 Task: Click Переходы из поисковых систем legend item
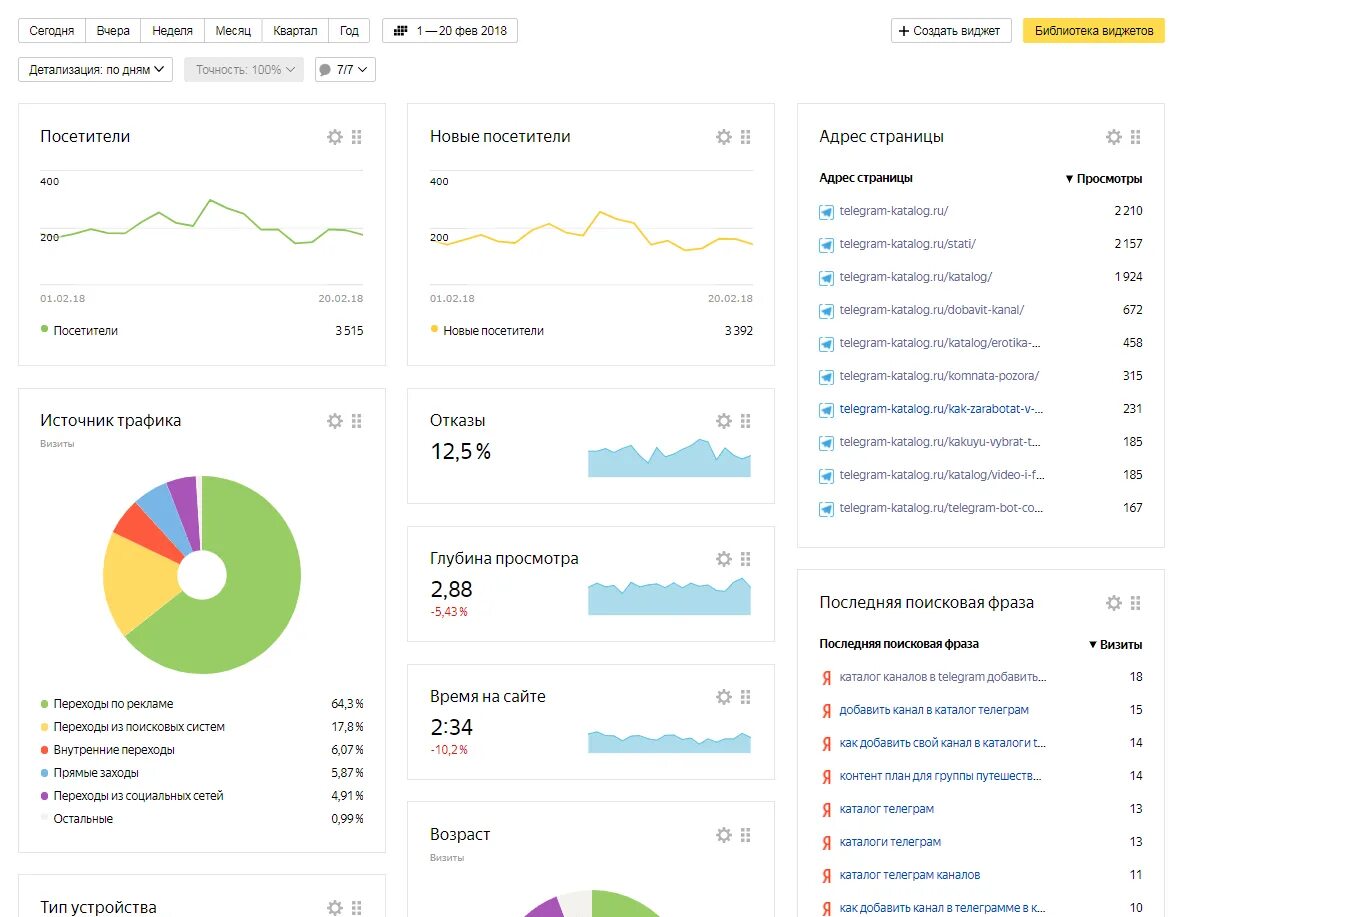tap(139, 727)
